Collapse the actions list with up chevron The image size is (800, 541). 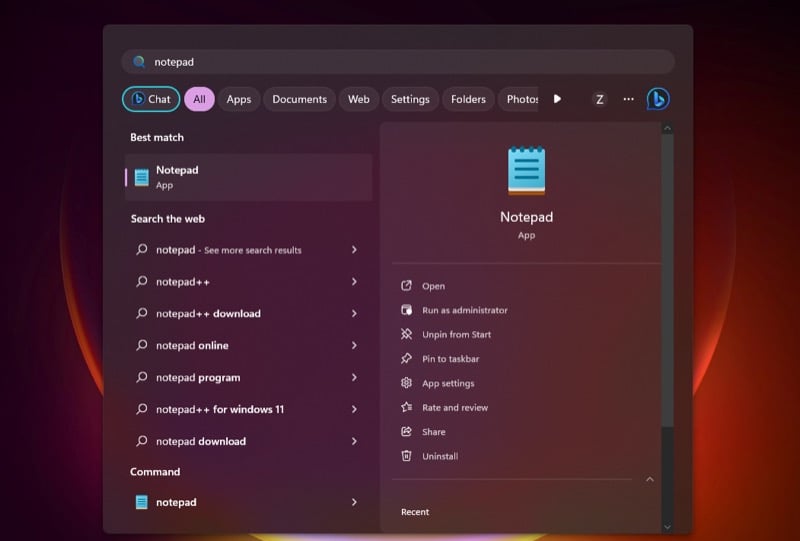(649, 479)
